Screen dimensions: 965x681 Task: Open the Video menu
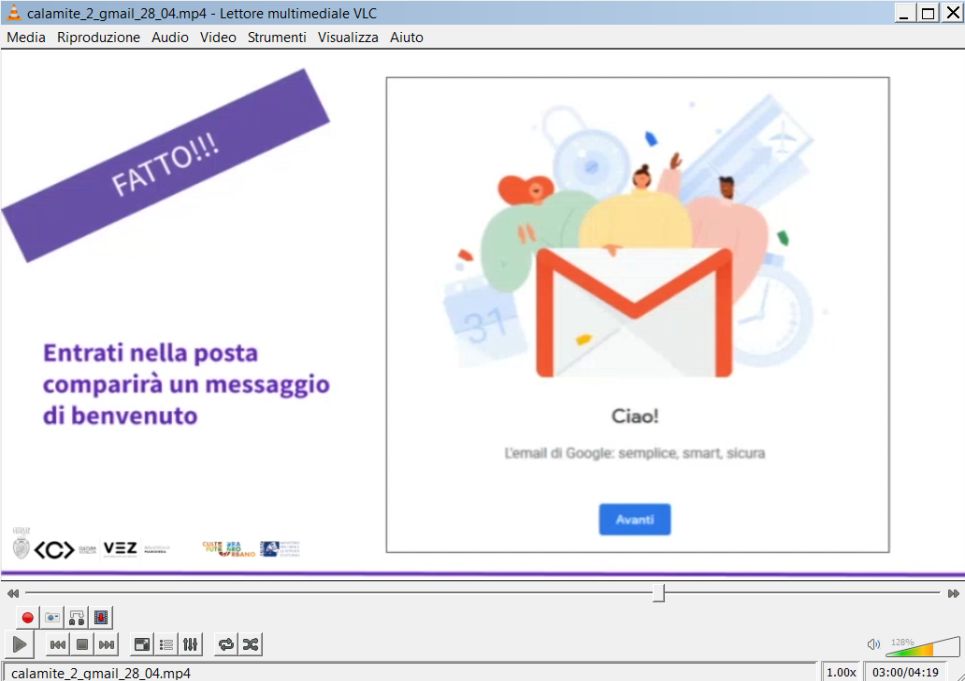[x=218, y=38]
